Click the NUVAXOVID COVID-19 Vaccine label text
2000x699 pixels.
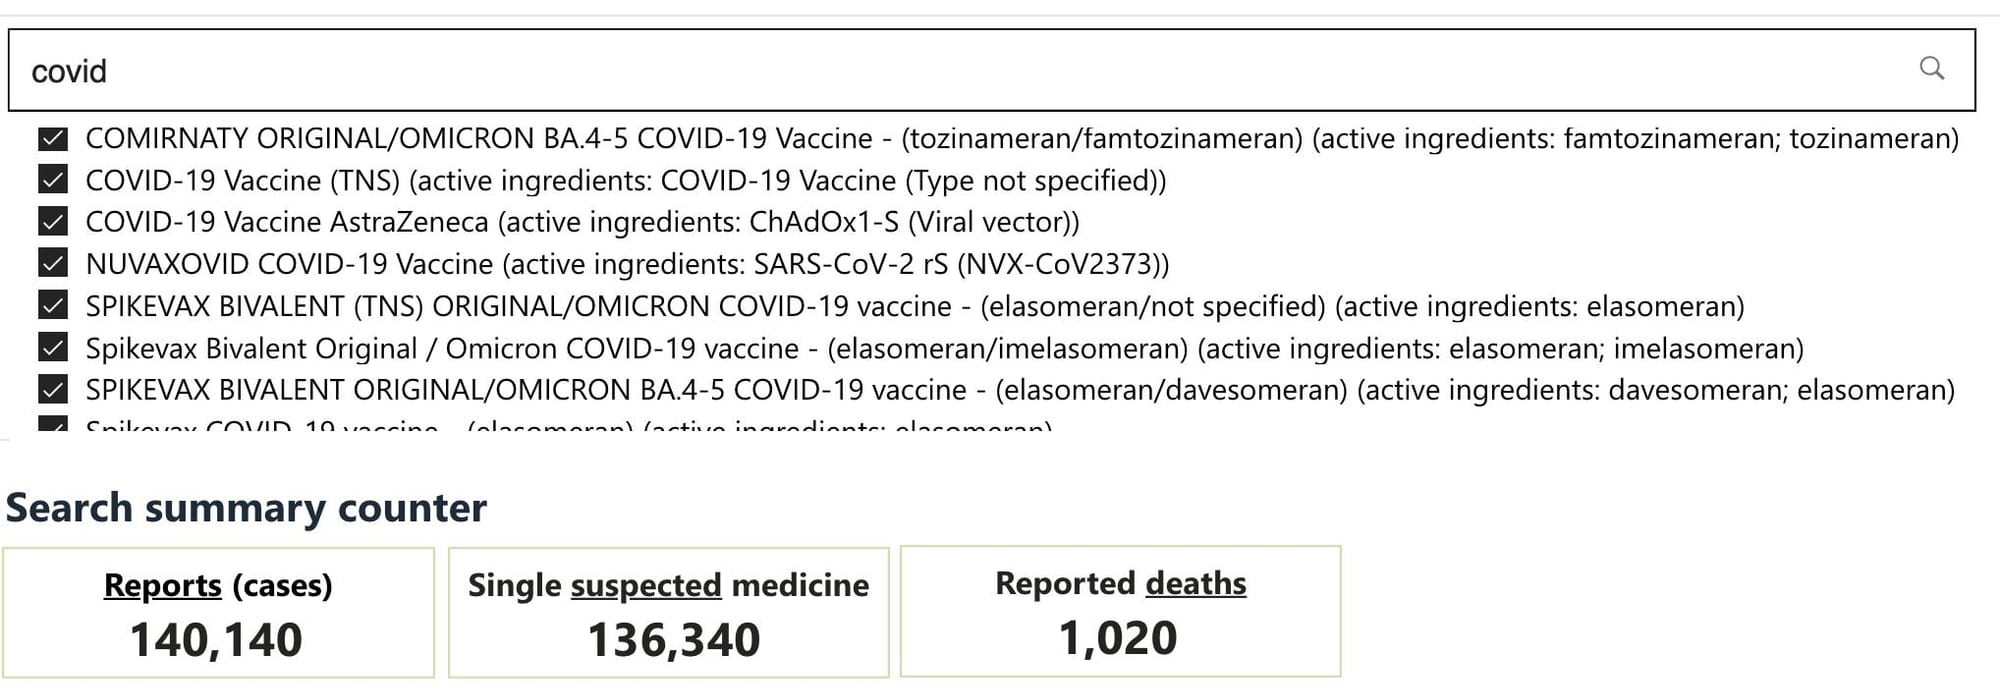[x=627, y=264]
